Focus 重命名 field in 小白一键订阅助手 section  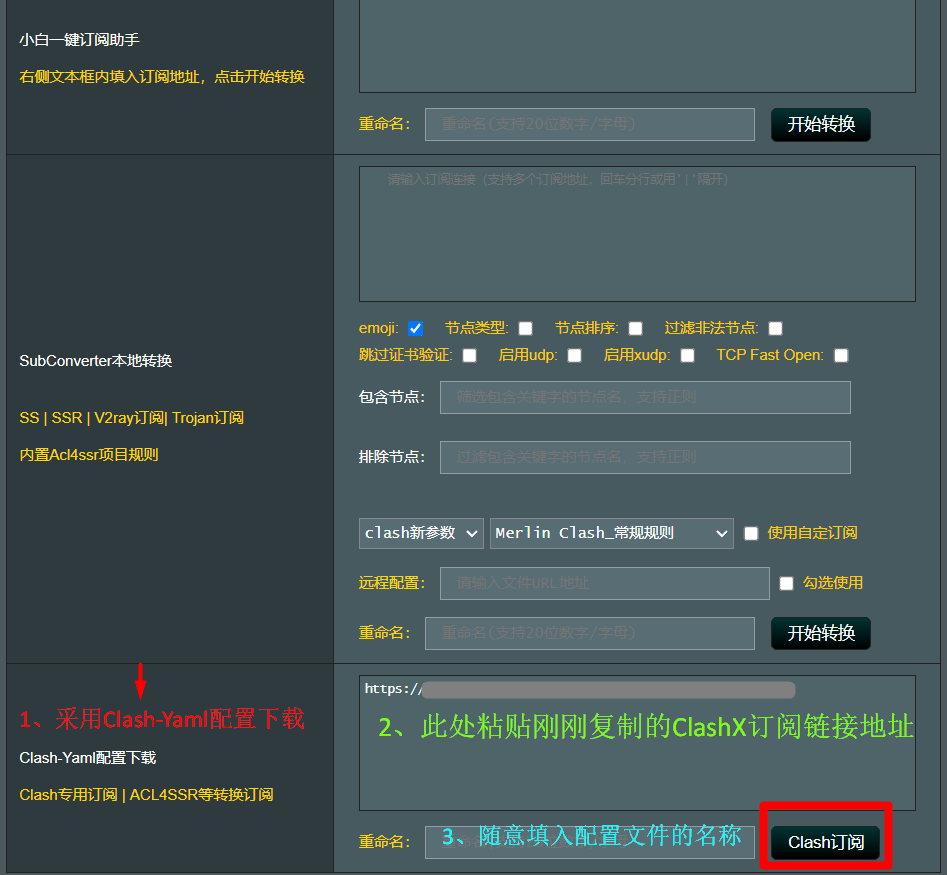pos(589,124)
